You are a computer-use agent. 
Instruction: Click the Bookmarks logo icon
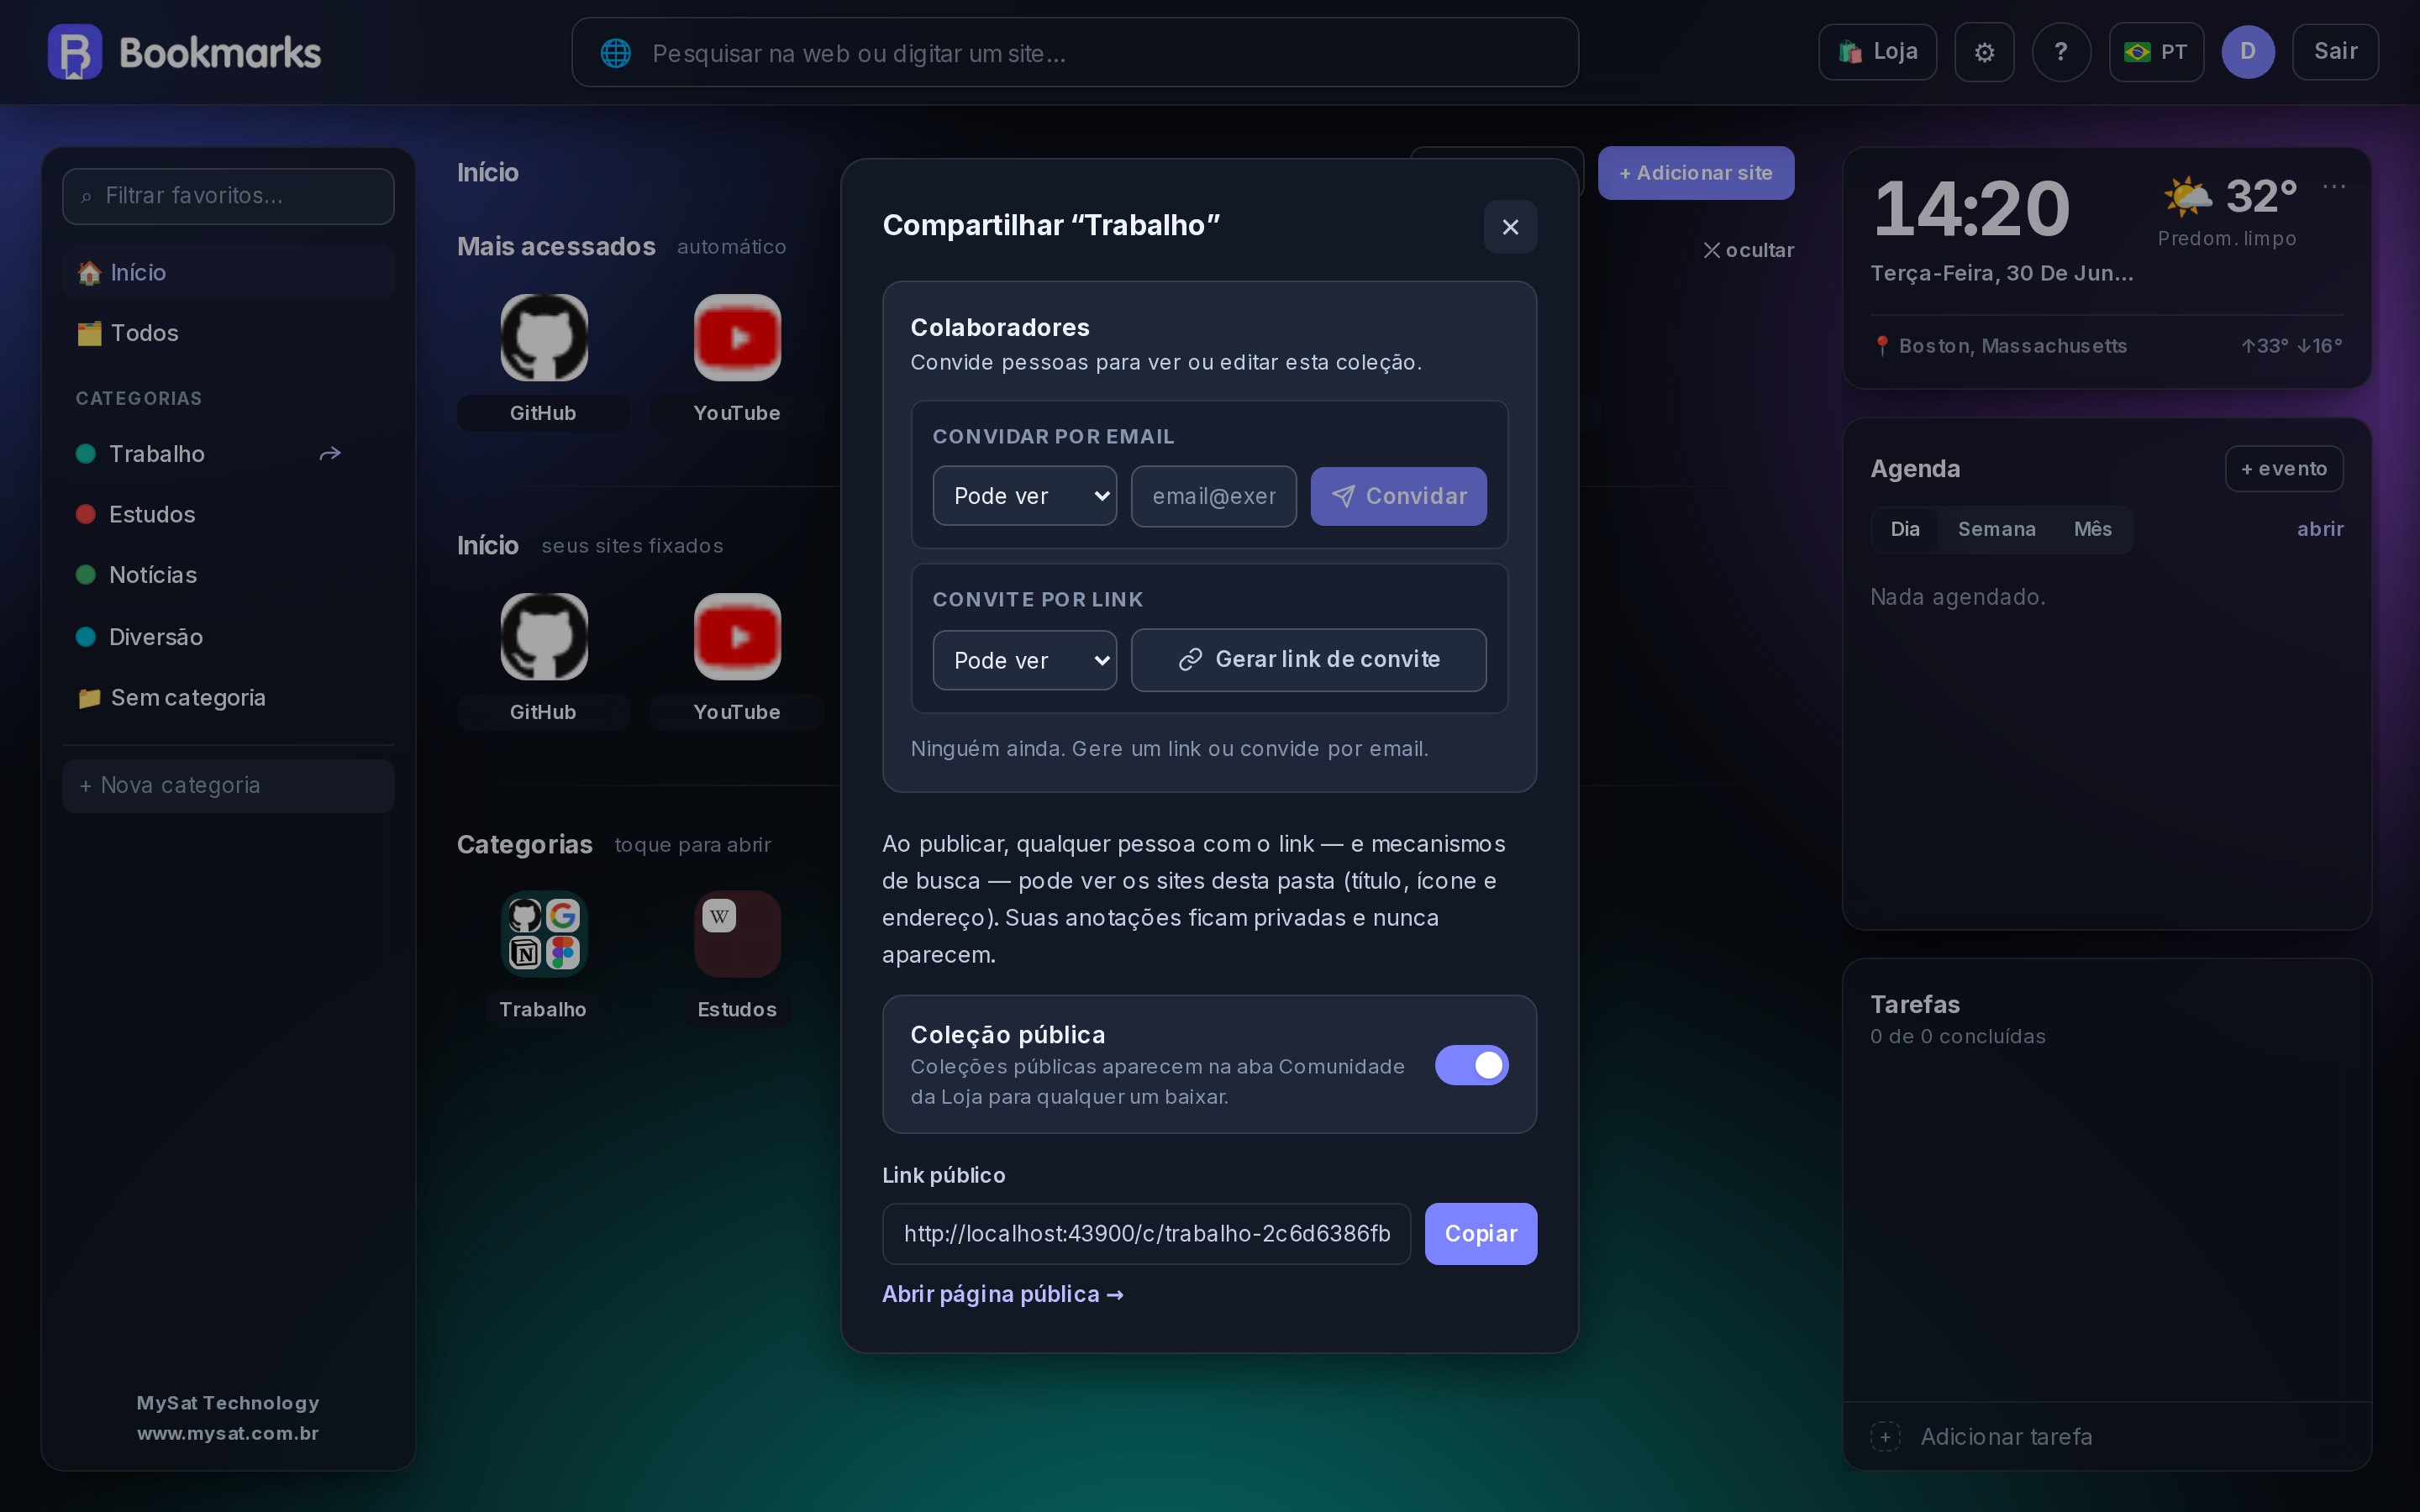[x=75, y=52]
